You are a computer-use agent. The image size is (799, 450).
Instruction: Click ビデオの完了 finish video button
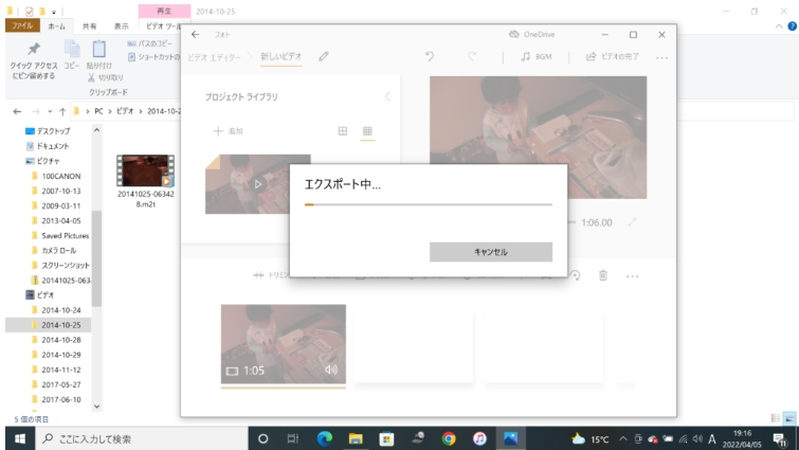(612, 57)
